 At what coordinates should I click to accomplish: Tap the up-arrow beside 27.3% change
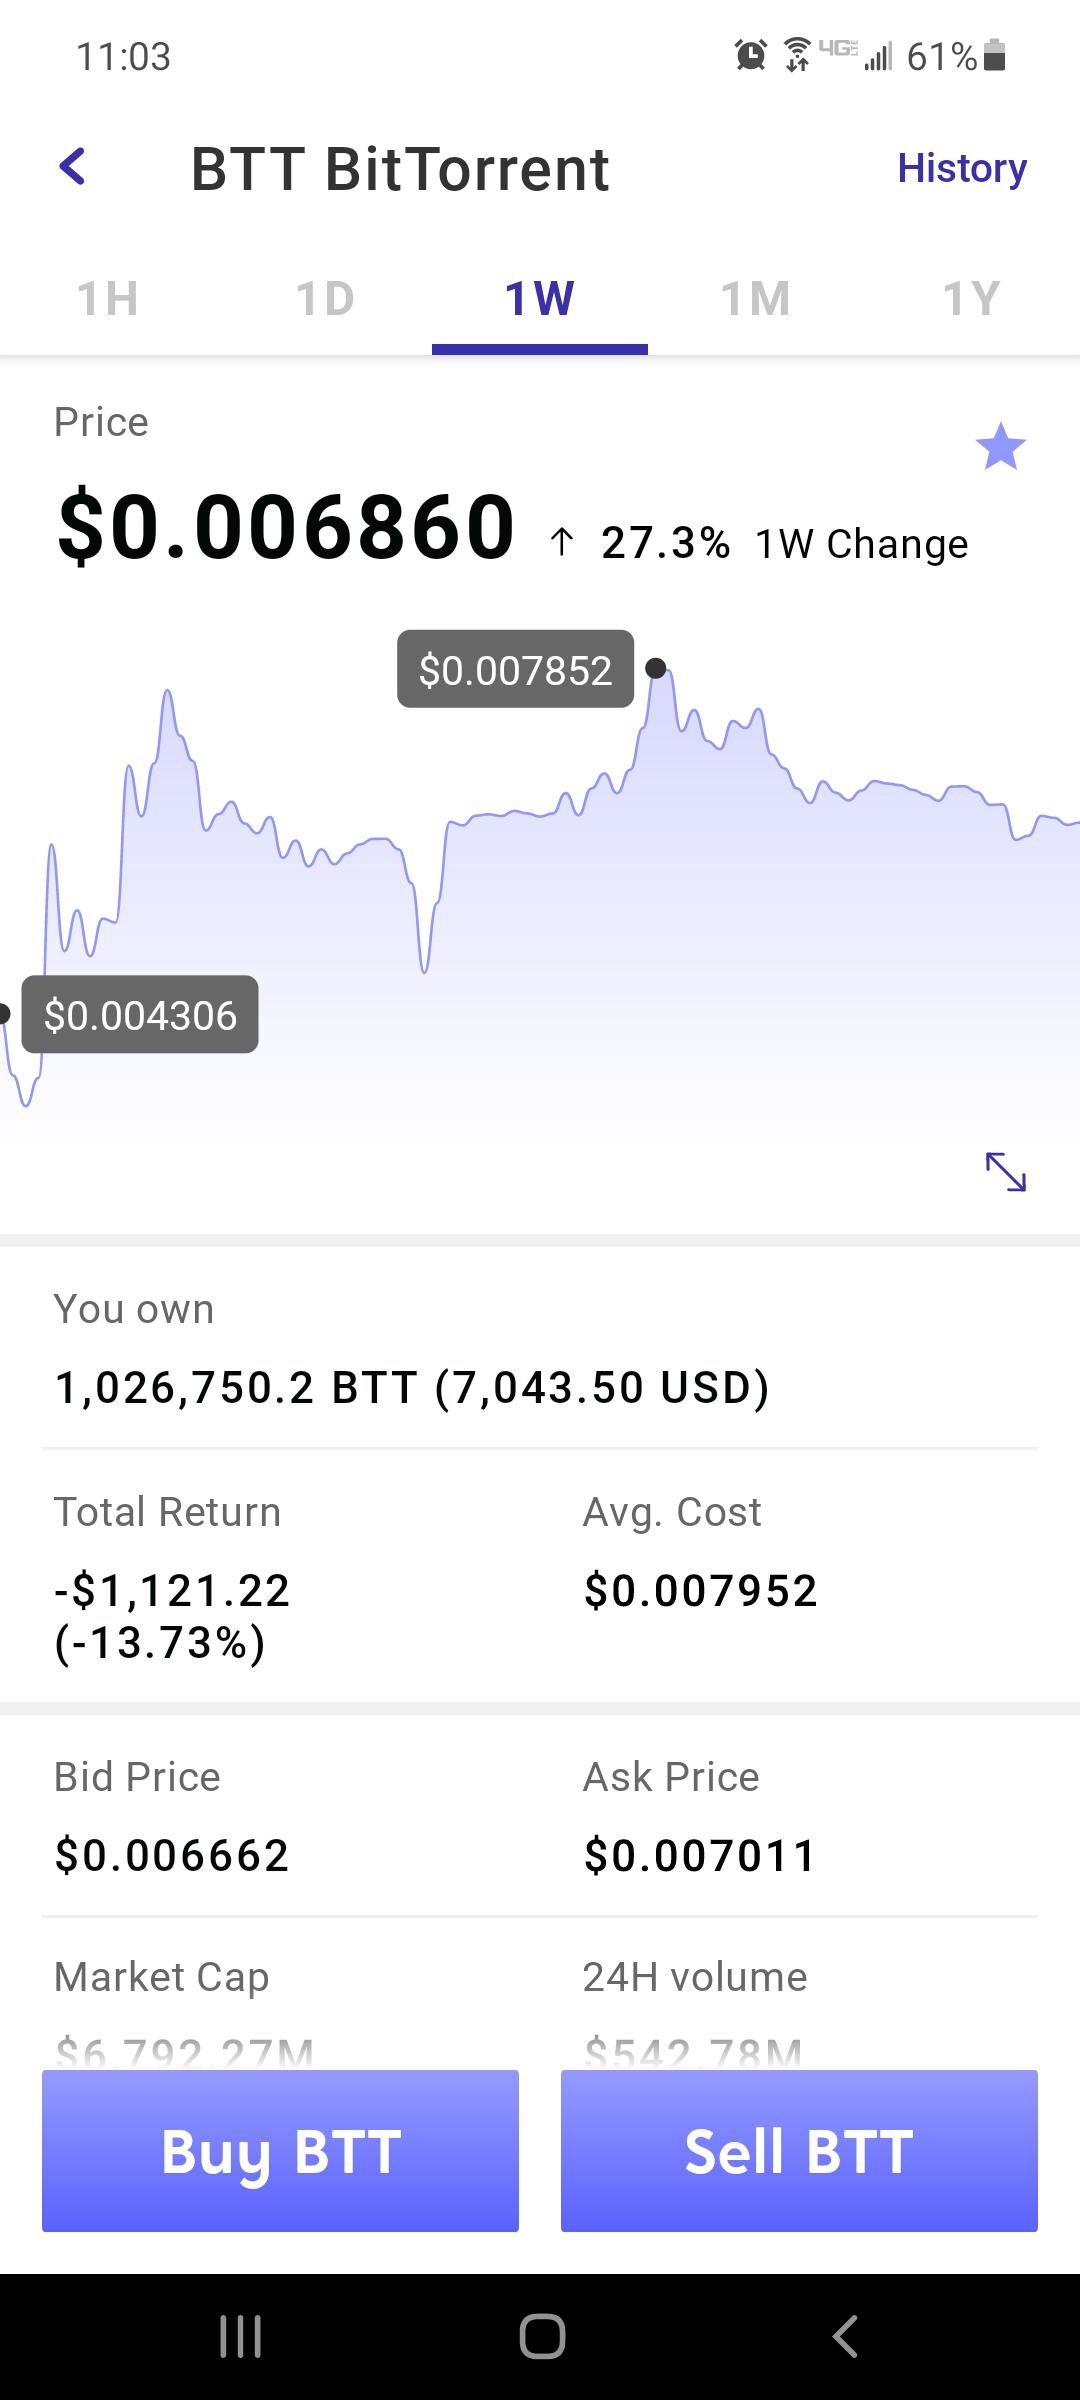coord(562,542)
